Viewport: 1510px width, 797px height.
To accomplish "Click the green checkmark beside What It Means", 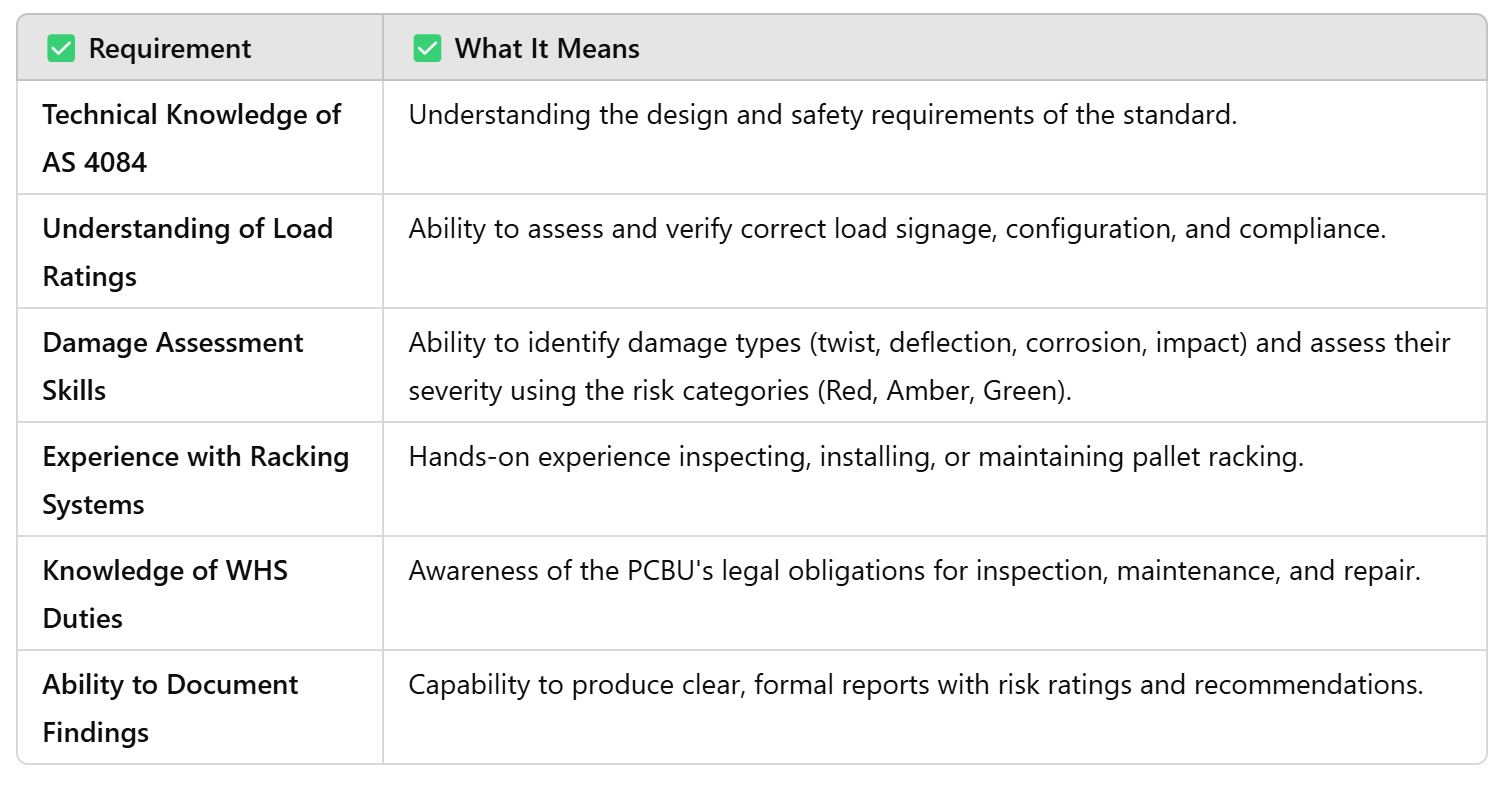I will [427, 48].
